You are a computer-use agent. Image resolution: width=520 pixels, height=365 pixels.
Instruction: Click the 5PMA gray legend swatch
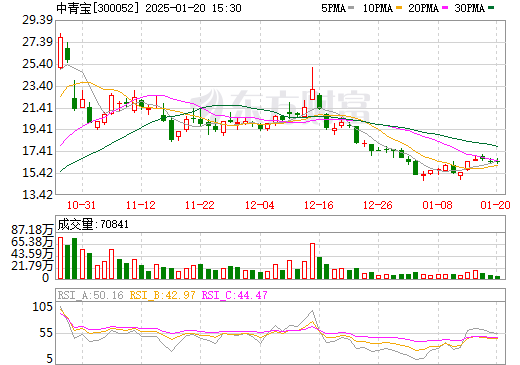tap(351, 8)
